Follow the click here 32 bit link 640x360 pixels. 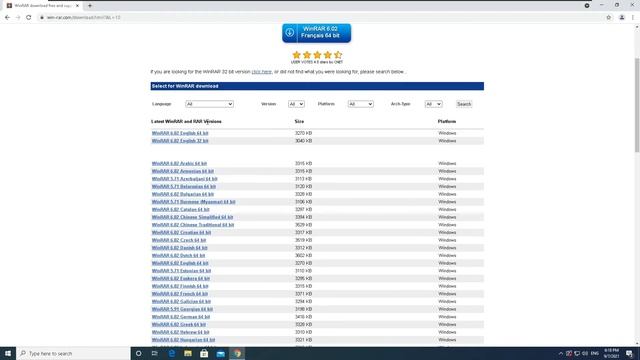tap(261, 72)
